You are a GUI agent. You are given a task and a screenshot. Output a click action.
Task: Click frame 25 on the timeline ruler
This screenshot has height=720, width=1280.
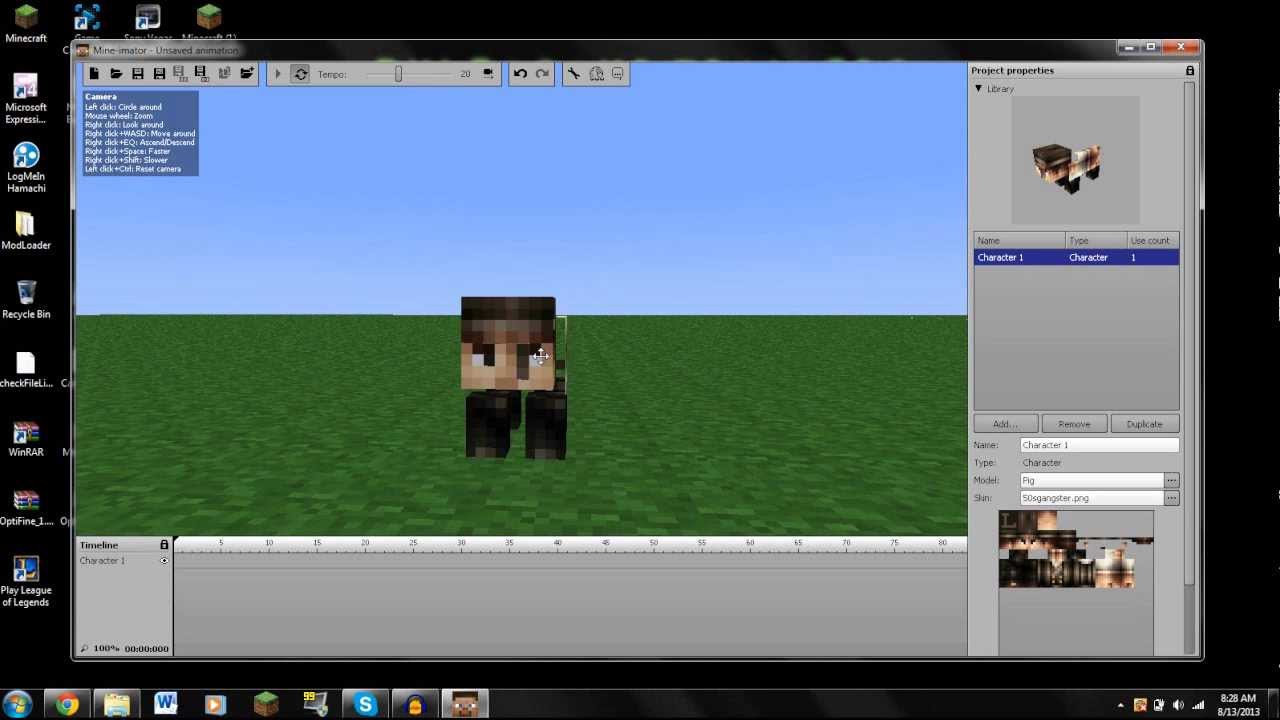pyautogui.click(x=413, y=545)
